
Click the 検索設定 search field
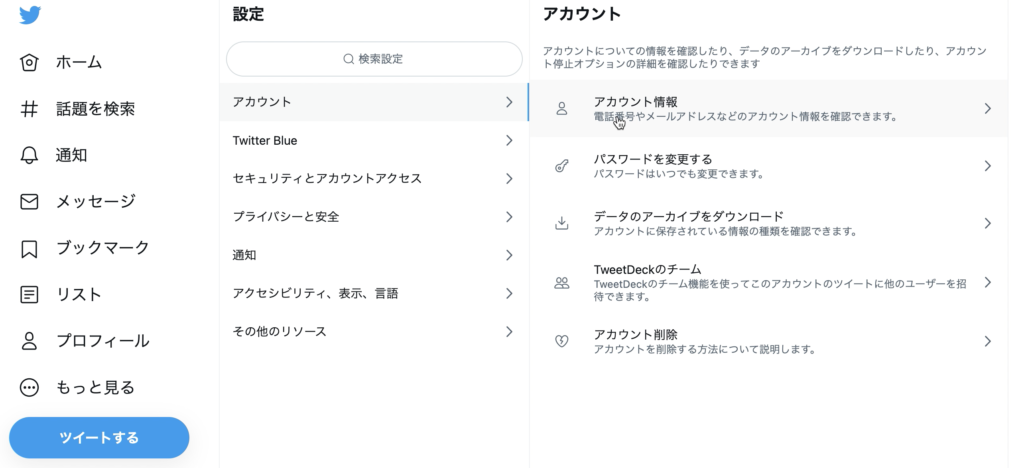[x=374, y=59]
